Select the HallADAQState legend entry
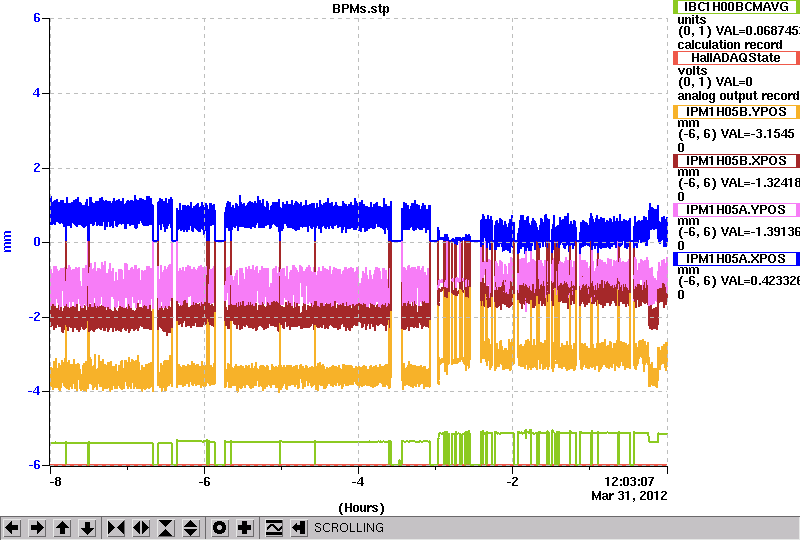 736,58
